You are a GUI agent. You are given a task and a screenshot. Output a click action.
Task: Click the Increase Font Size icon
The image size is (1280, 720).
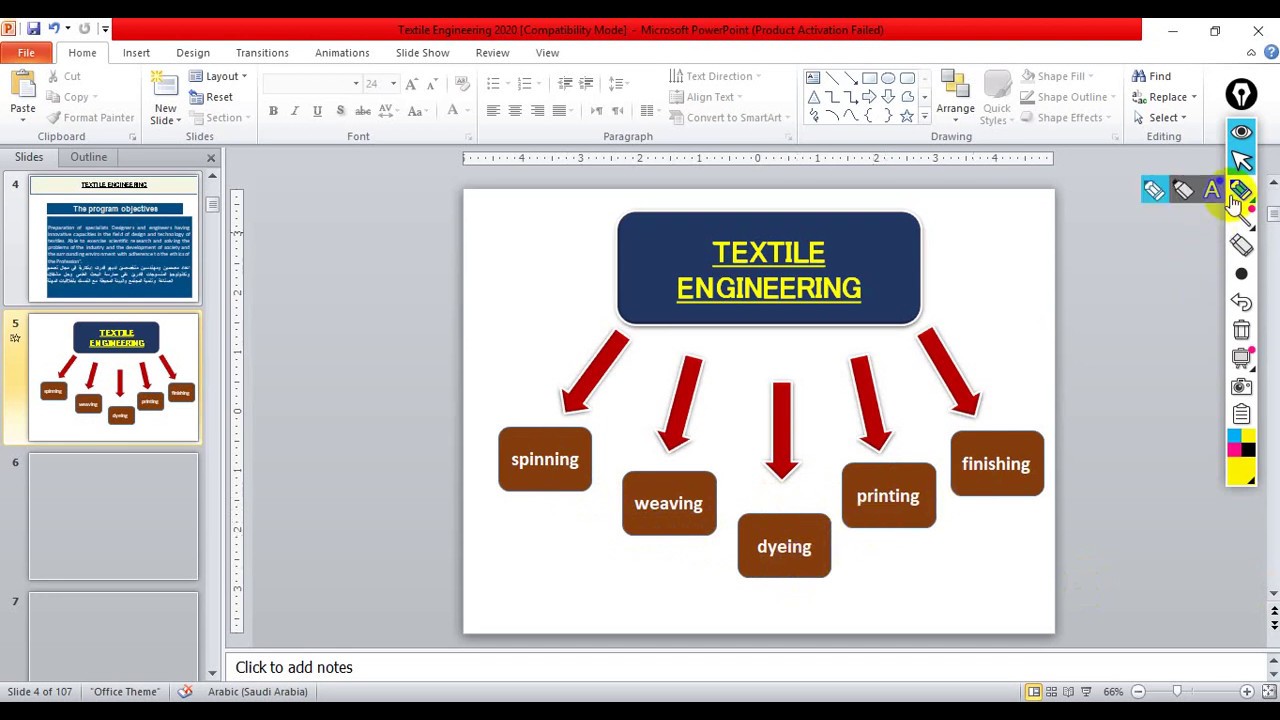[411, 84]
